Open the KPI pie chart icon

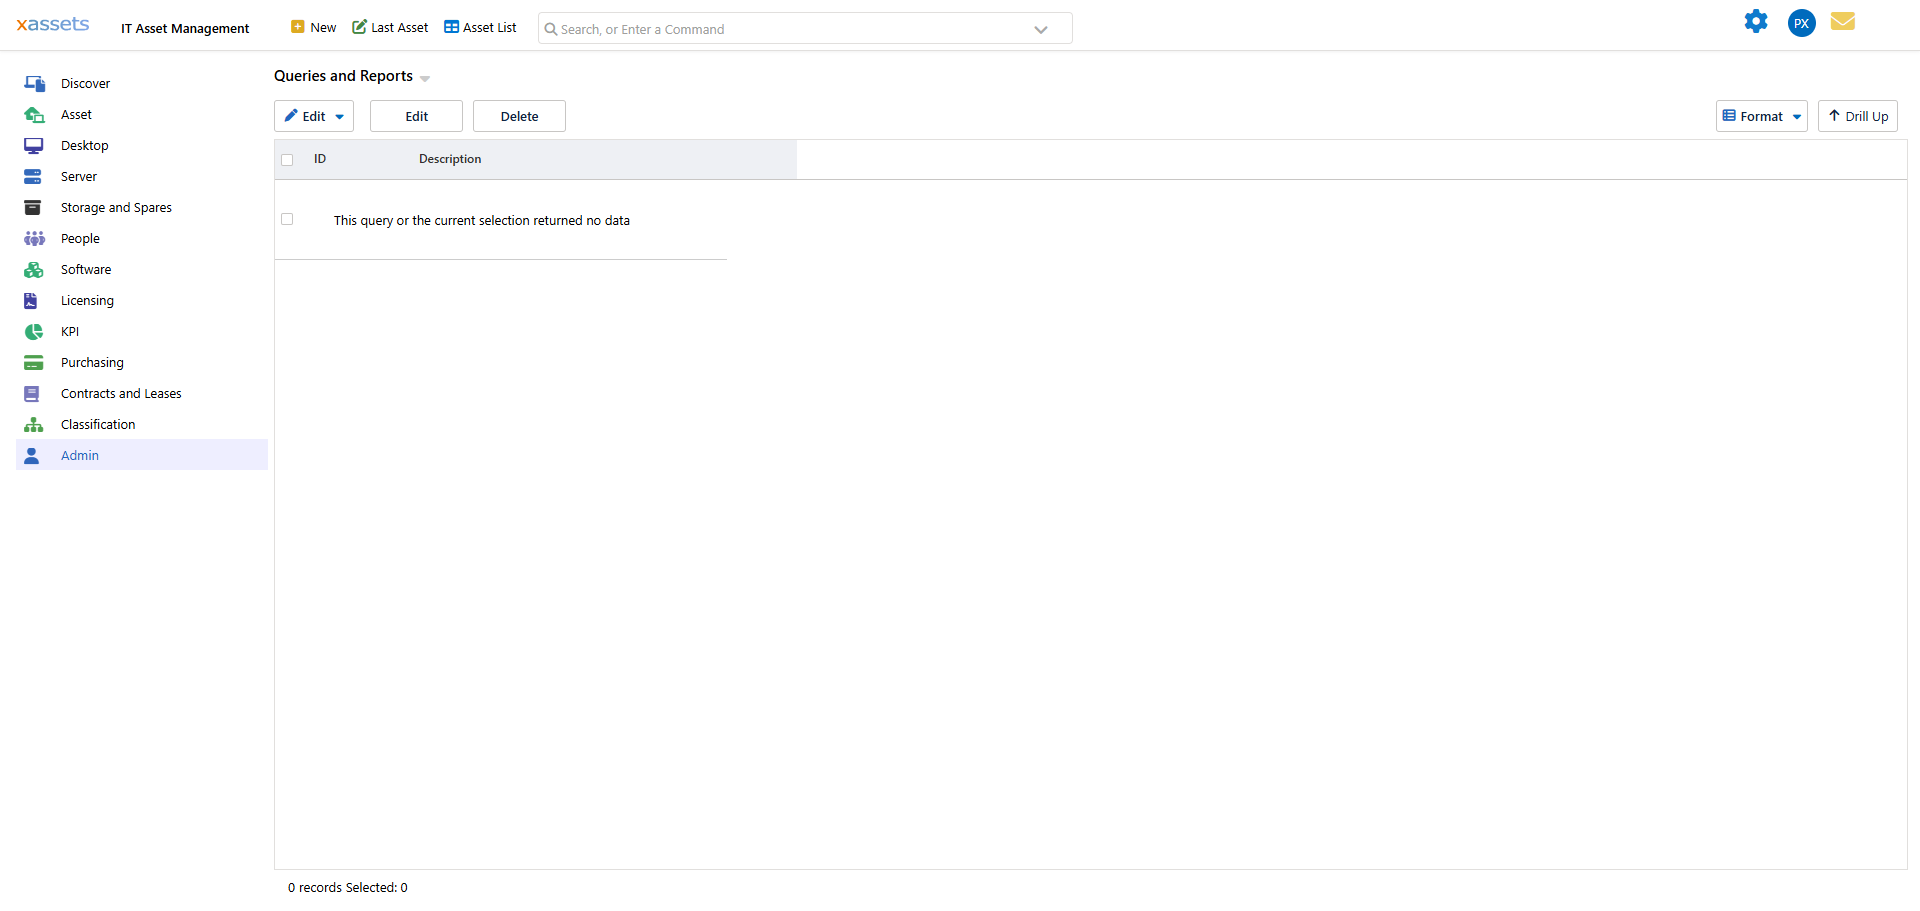pos(35,331)
